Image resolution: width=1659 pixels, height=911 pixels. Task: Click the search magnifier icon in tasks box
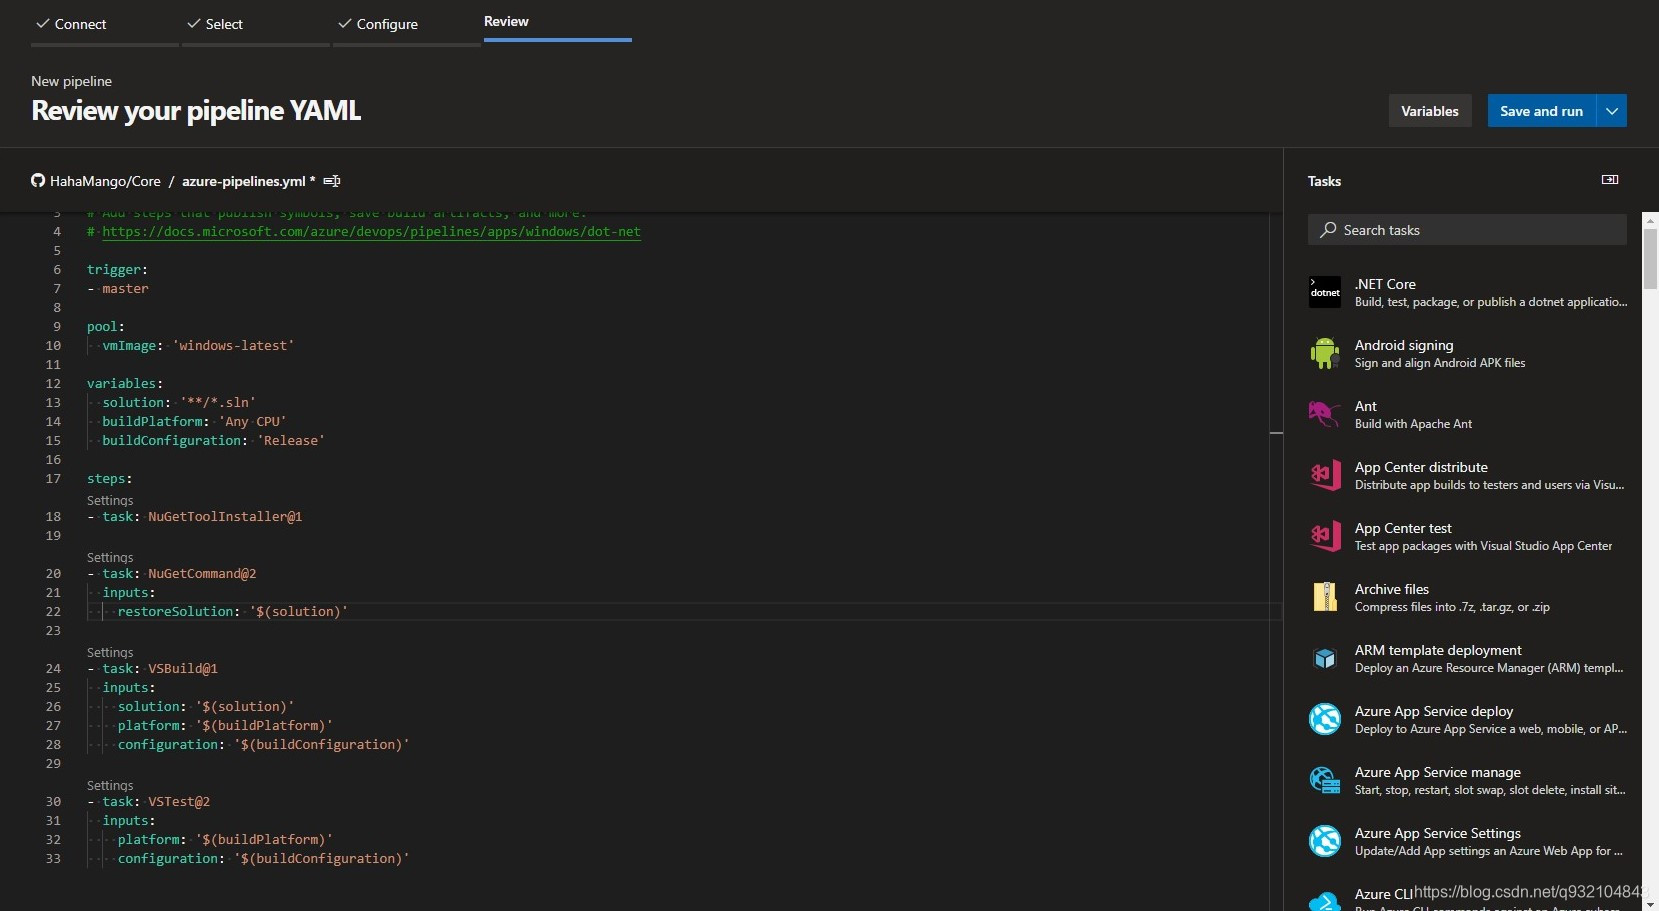[1328, 230]
